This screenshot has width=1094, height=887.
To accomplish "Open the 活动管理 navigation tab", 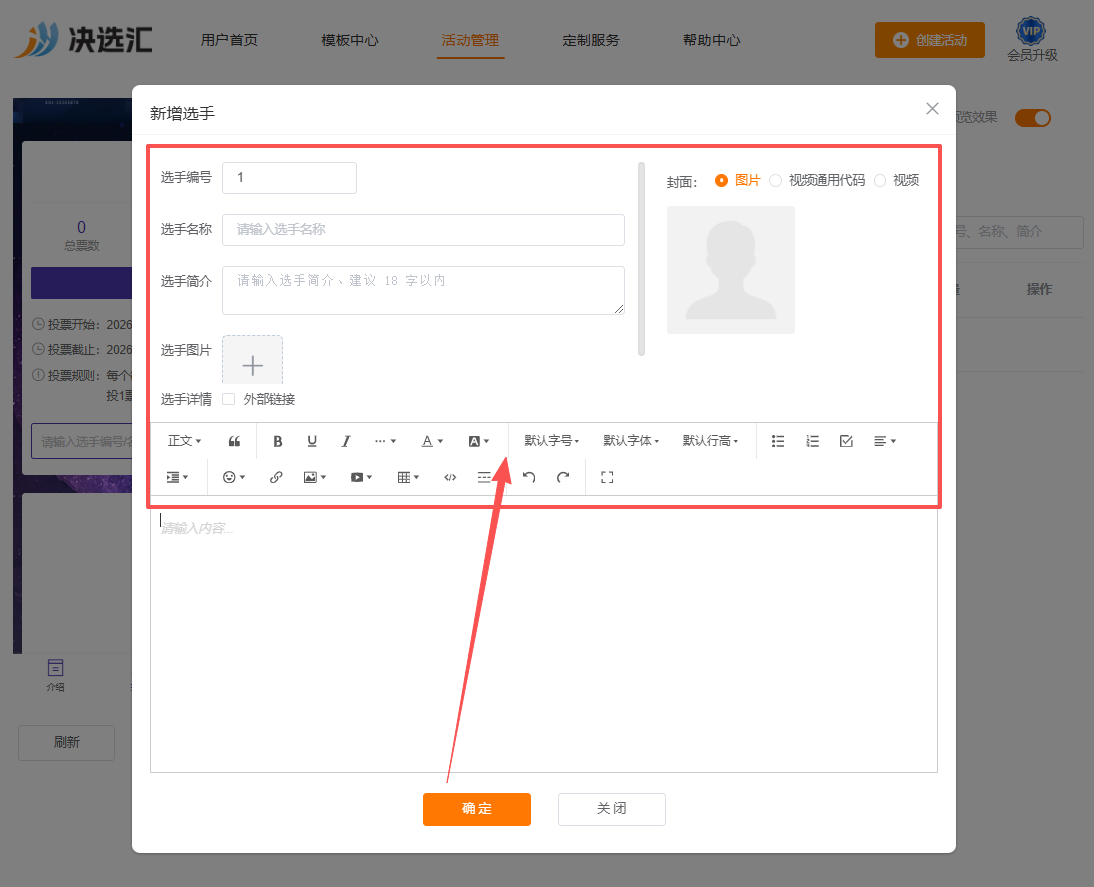I will point(470,40).
